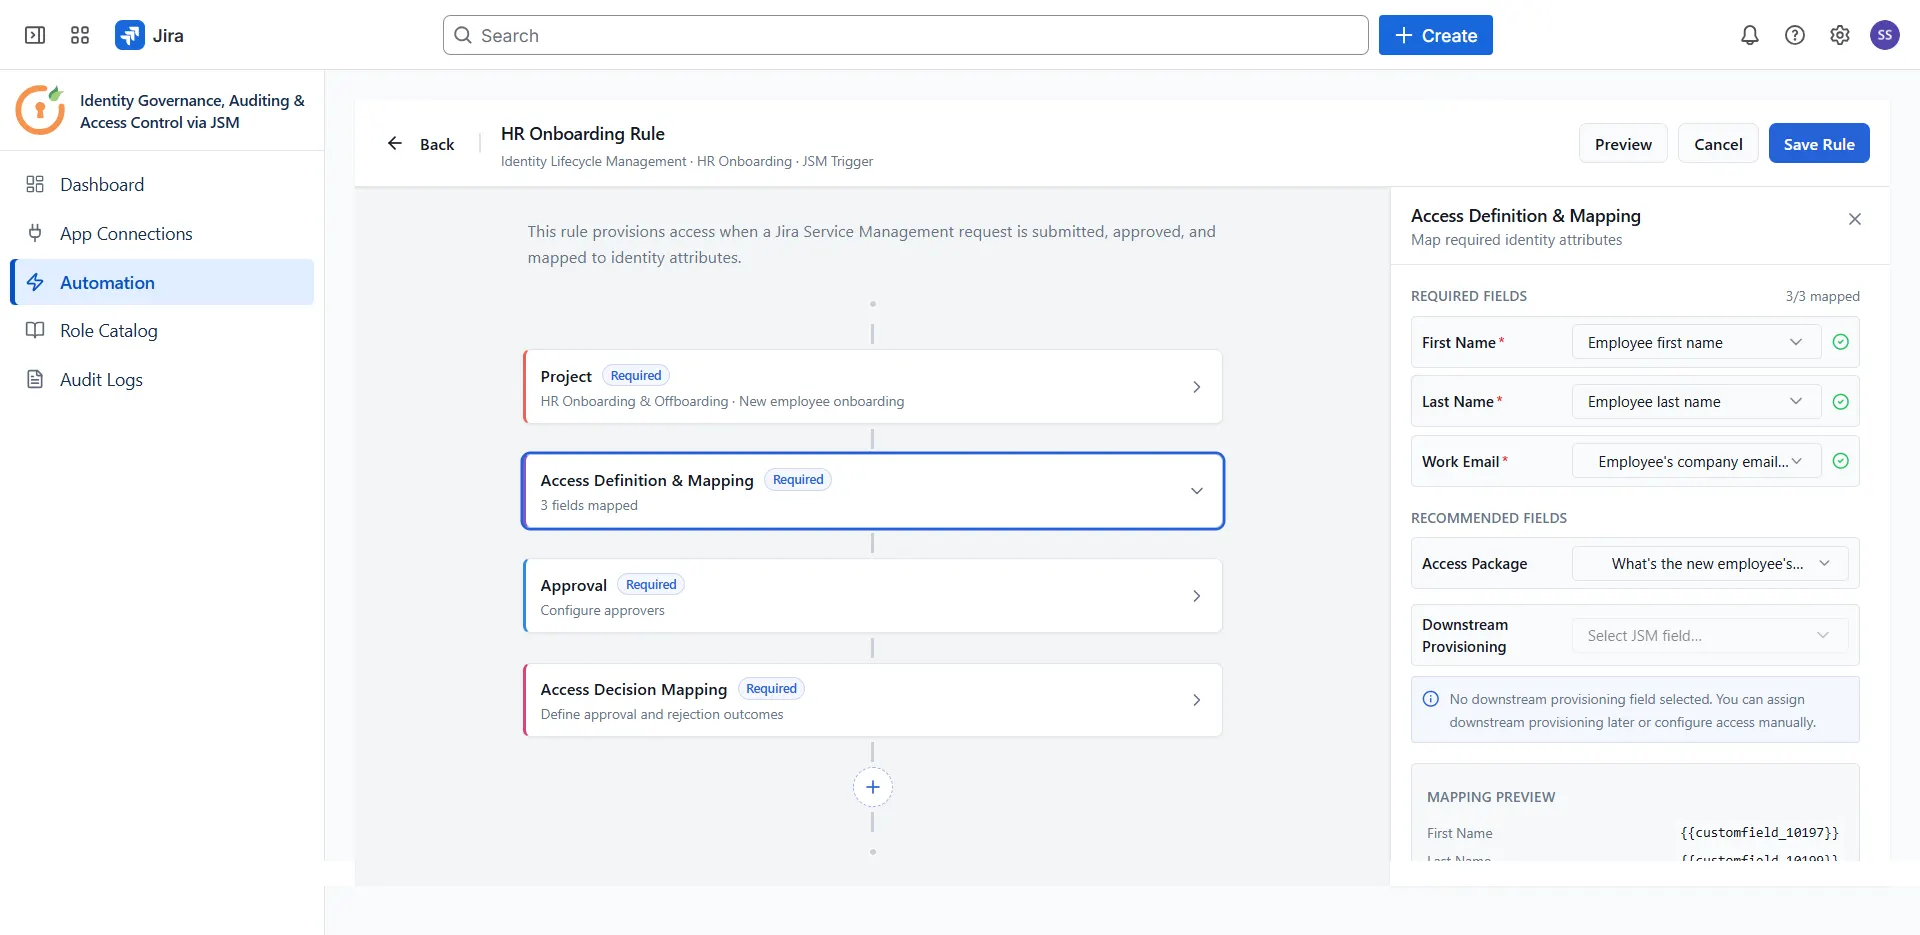Screen dimensions: 1920x935
Task: Open the Downstream Provisioning JSM field dropdown
Action: point(1710,635)
